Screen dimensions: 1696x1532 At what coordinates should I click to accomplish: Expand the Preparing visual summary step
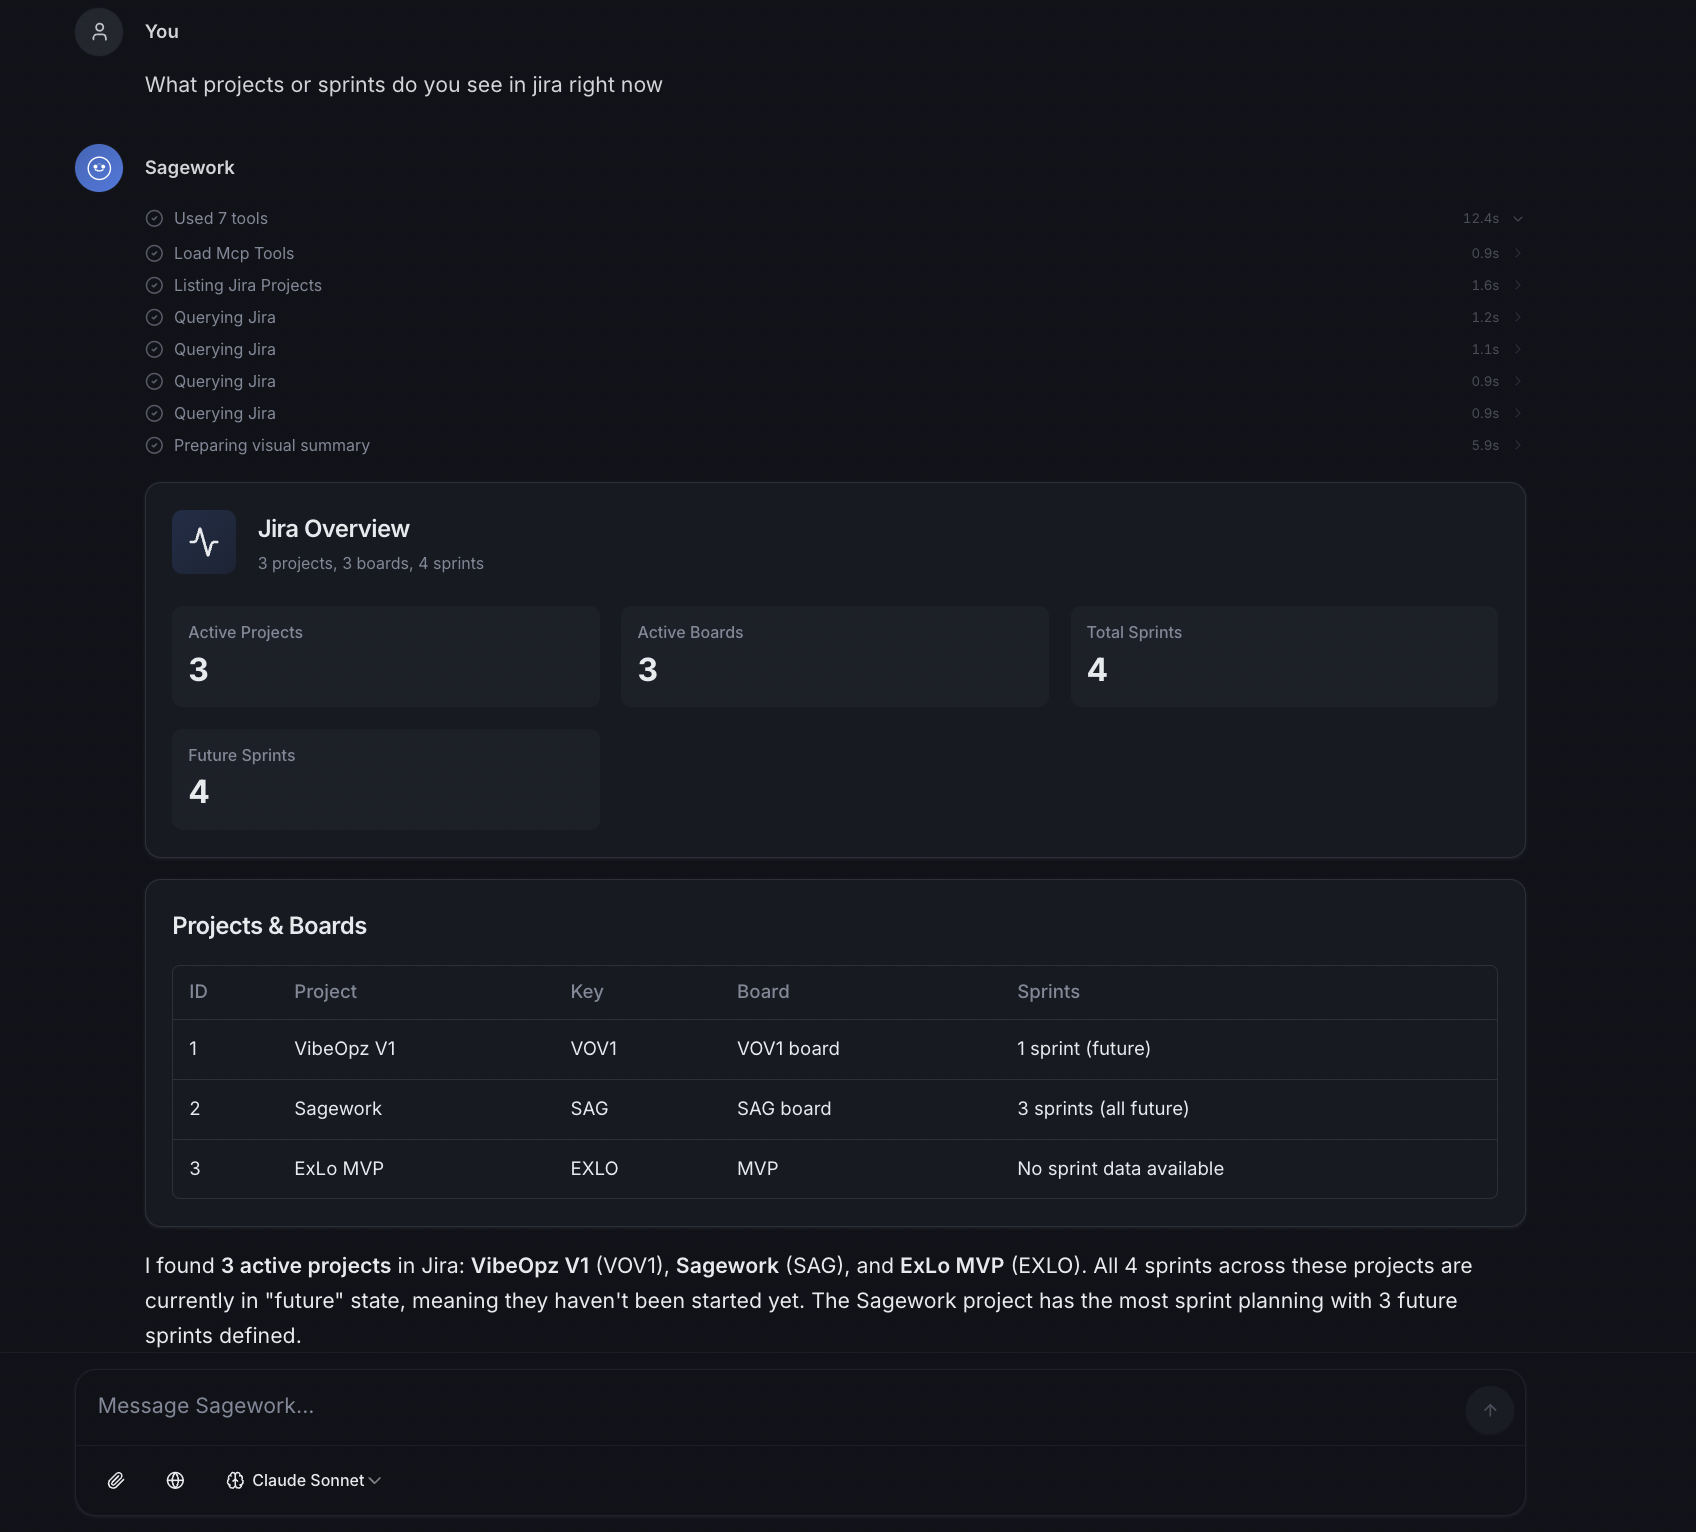(1517, 445)
